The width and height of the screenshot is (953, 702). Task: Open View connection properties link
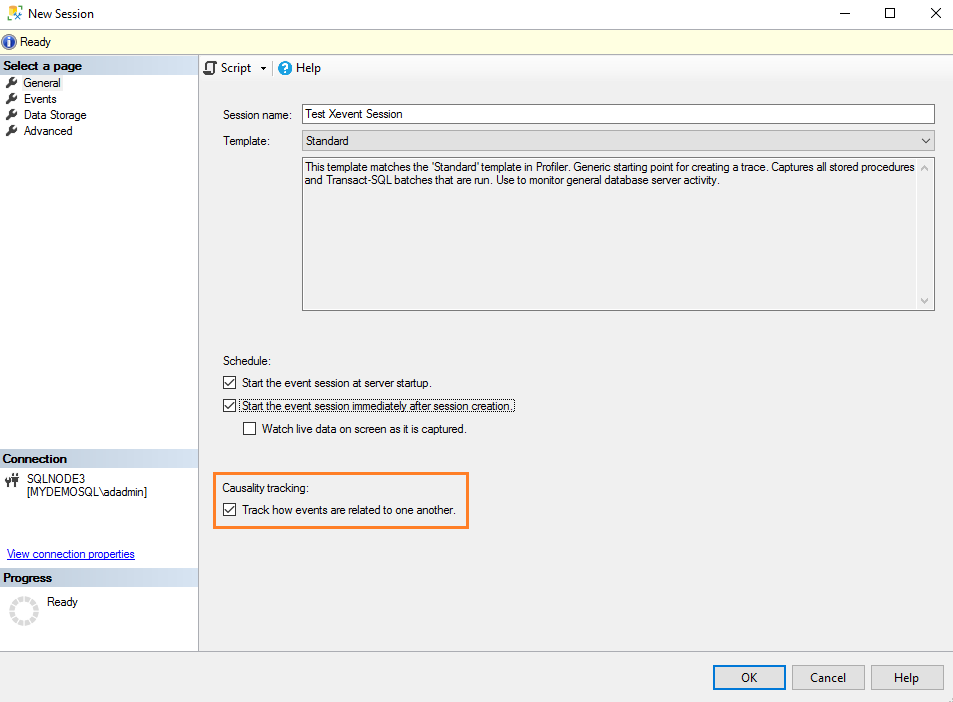[x=70, y=554]
